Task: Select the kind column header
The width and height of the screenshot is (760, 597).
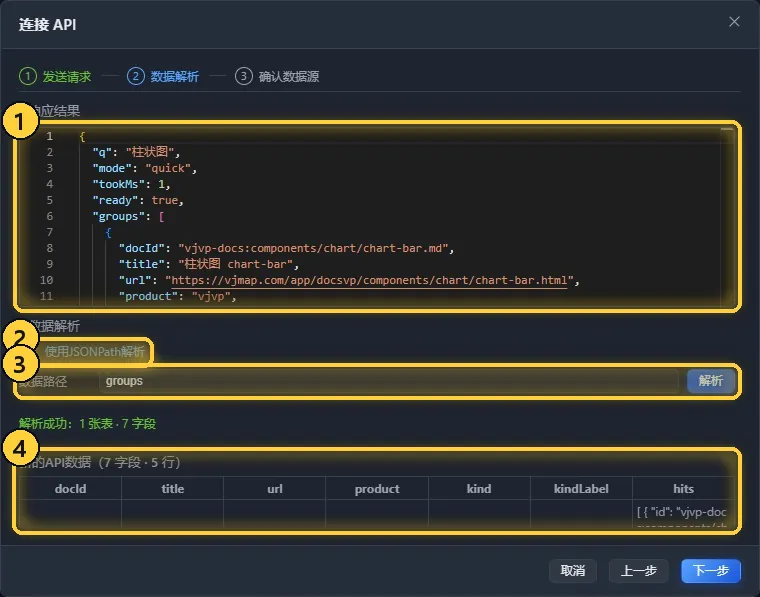Action: coord(479,488)
